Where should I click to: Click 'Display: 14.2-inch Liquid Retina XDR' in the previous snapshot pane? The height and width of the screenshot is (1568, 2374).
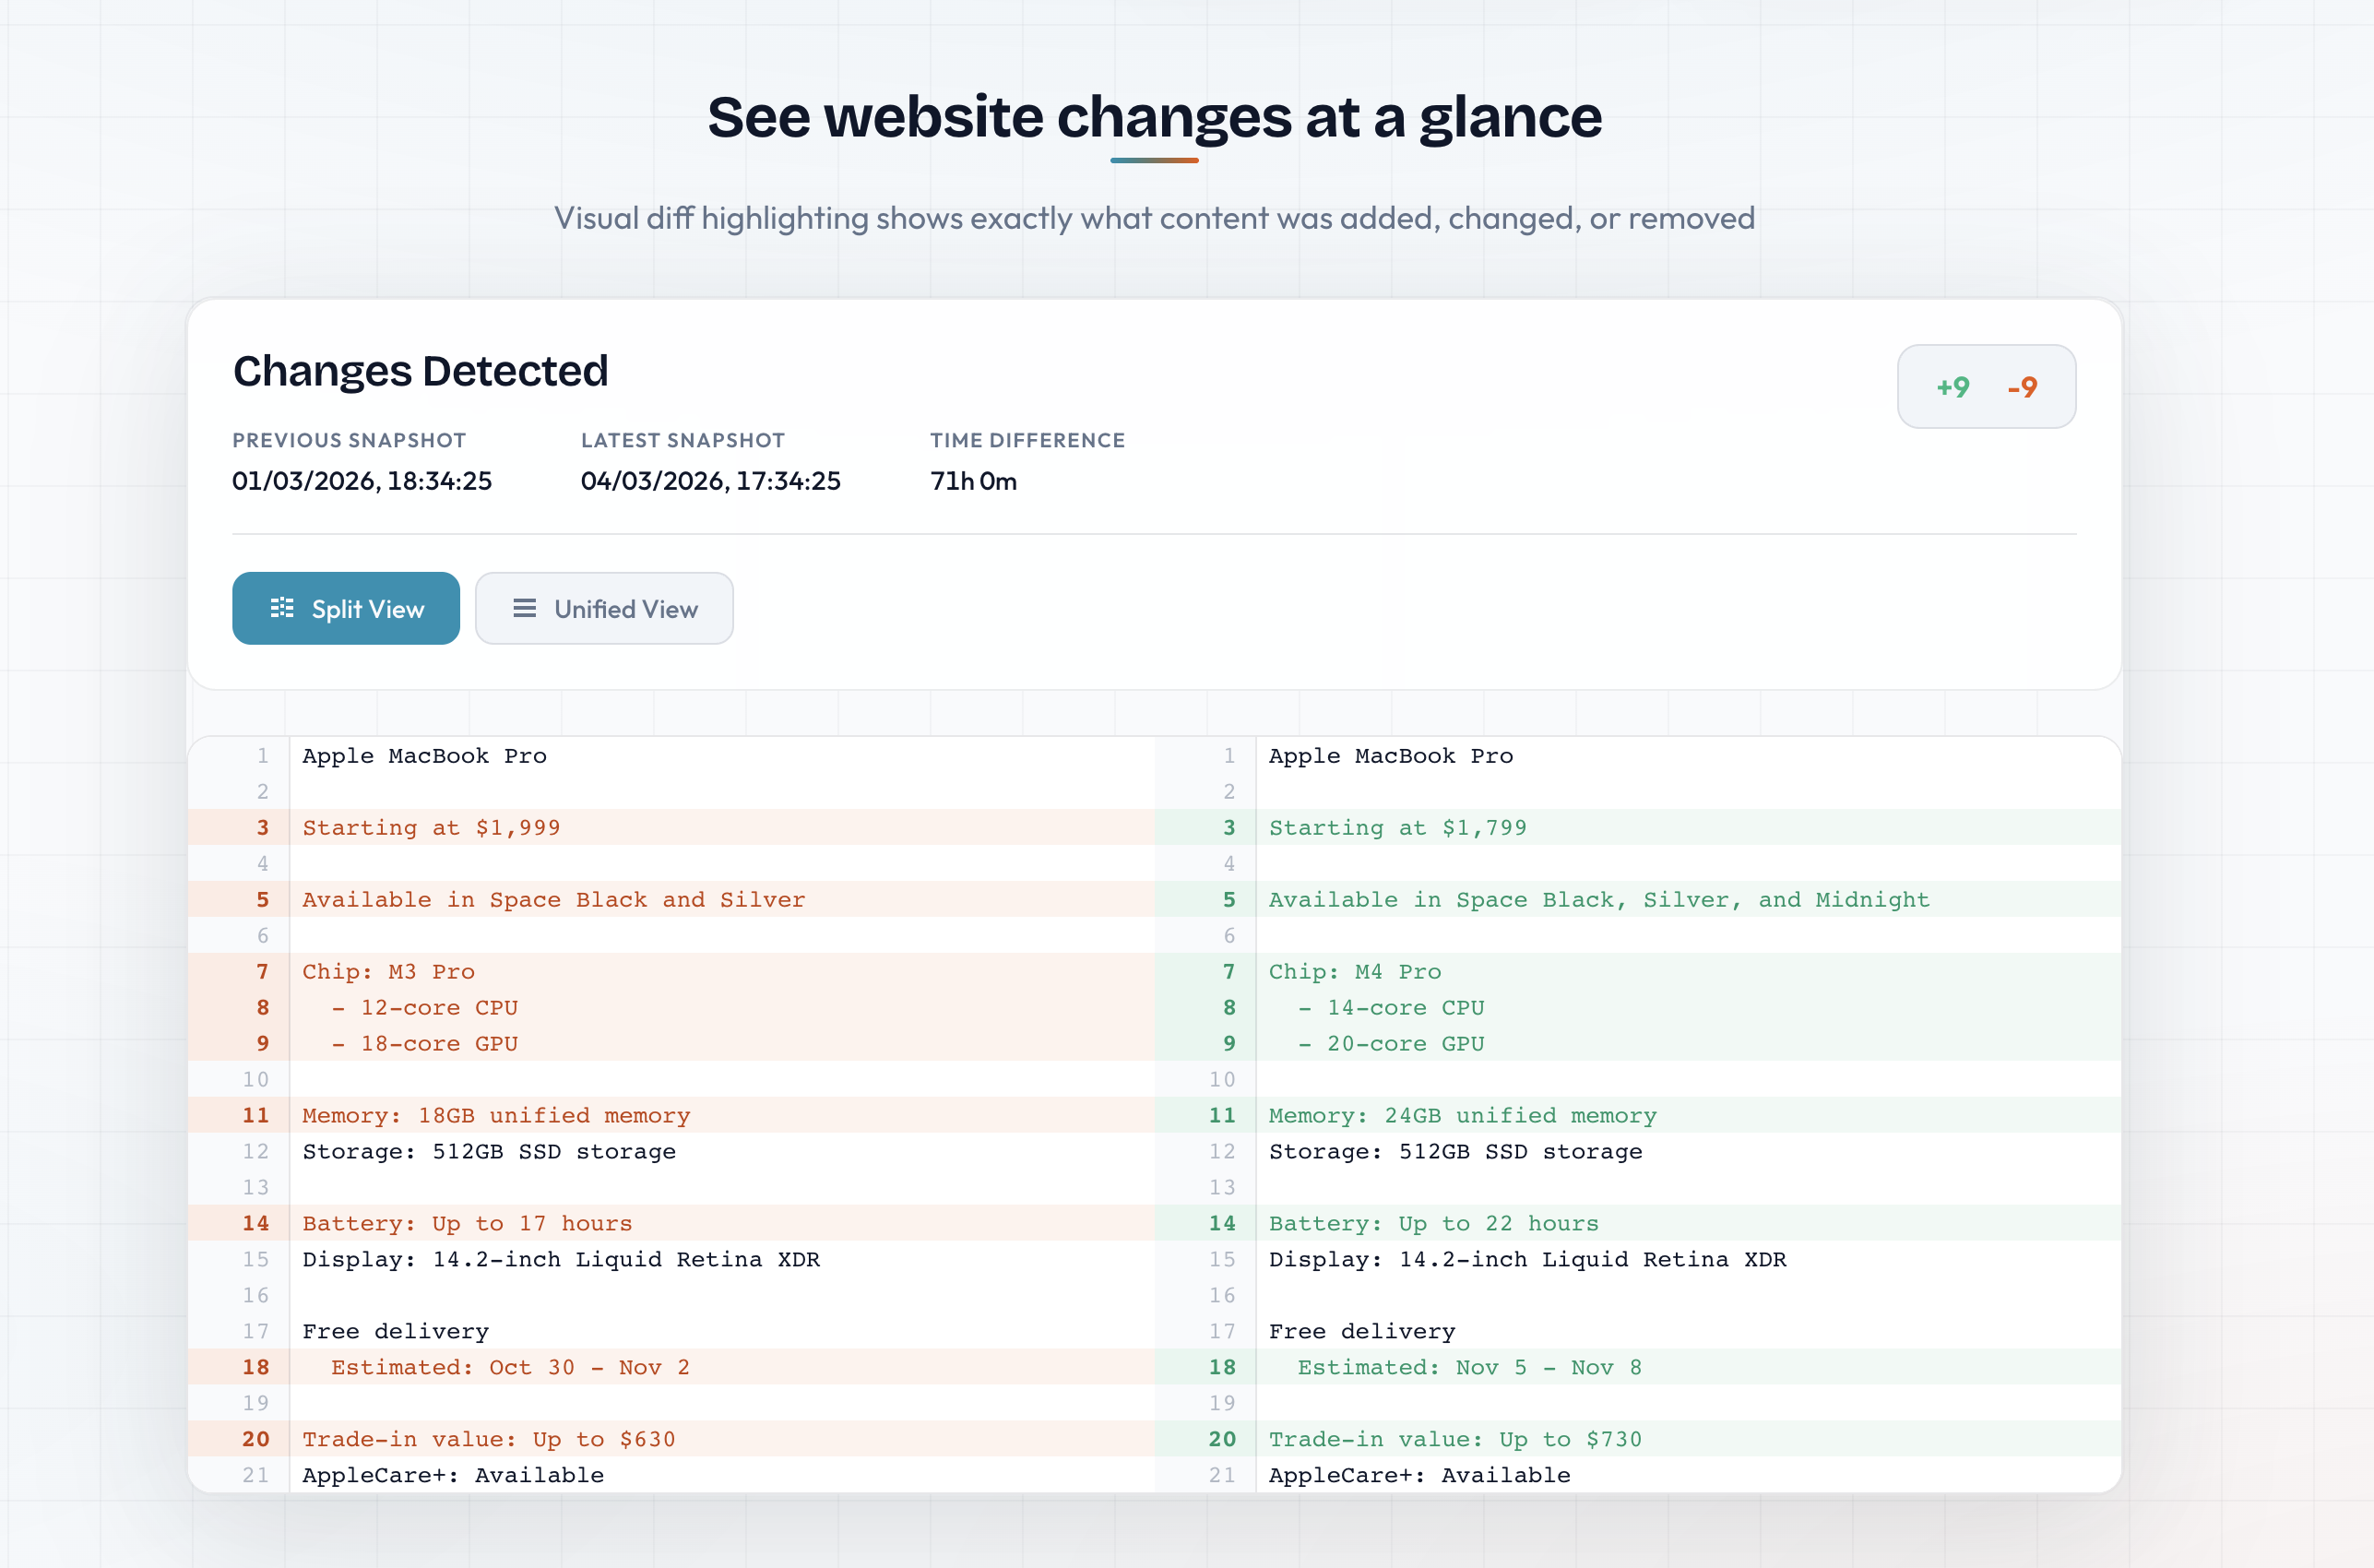click(561, 1260)
